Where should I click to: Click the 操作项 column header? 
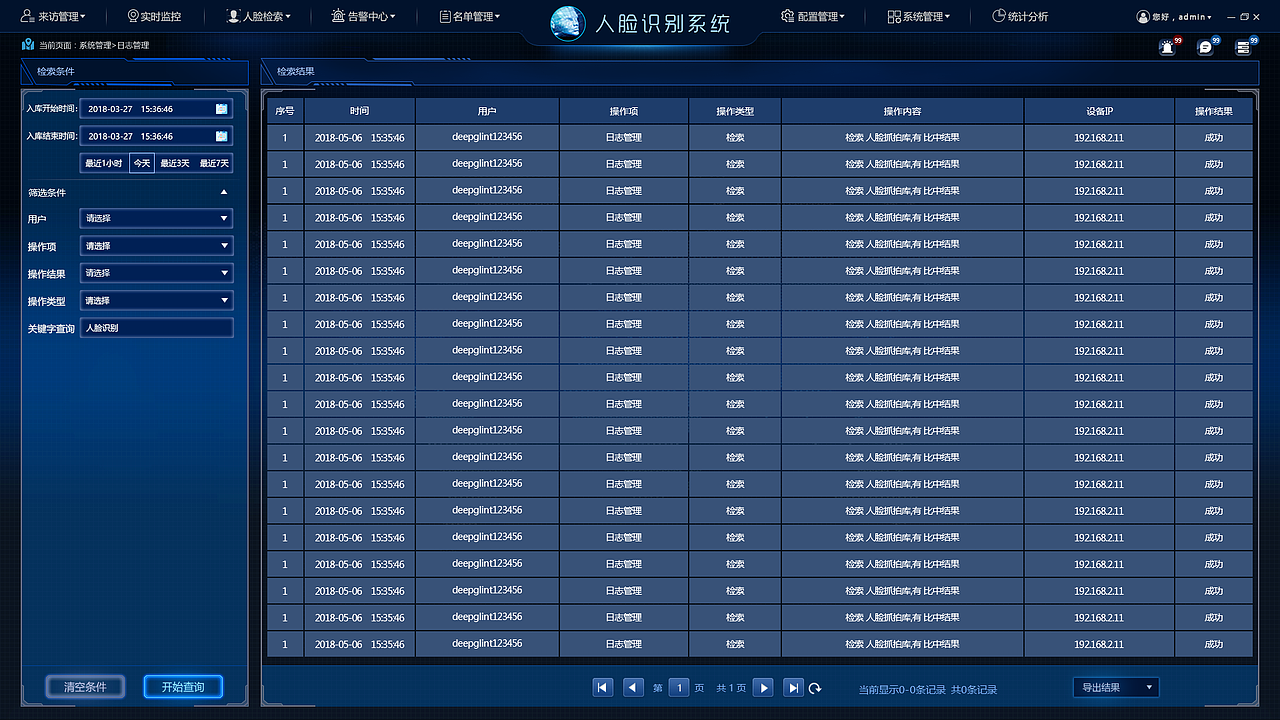[x=624, y=111]
